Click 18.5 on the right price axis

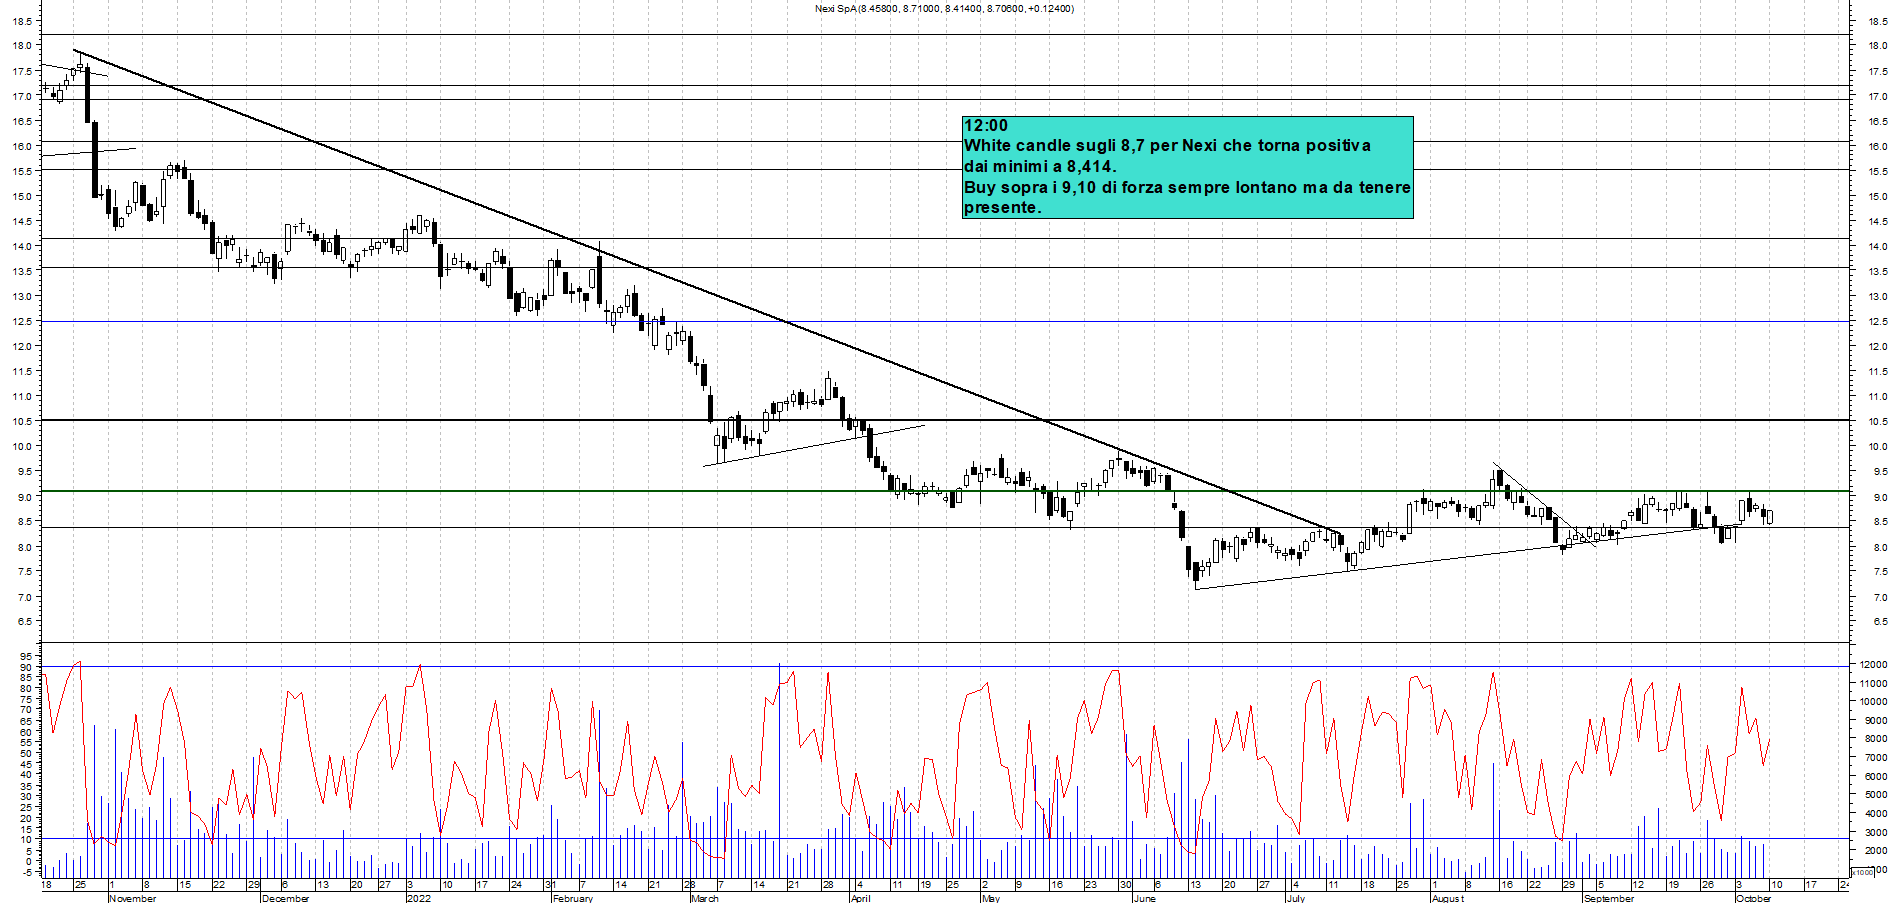tap(1877, 21)
